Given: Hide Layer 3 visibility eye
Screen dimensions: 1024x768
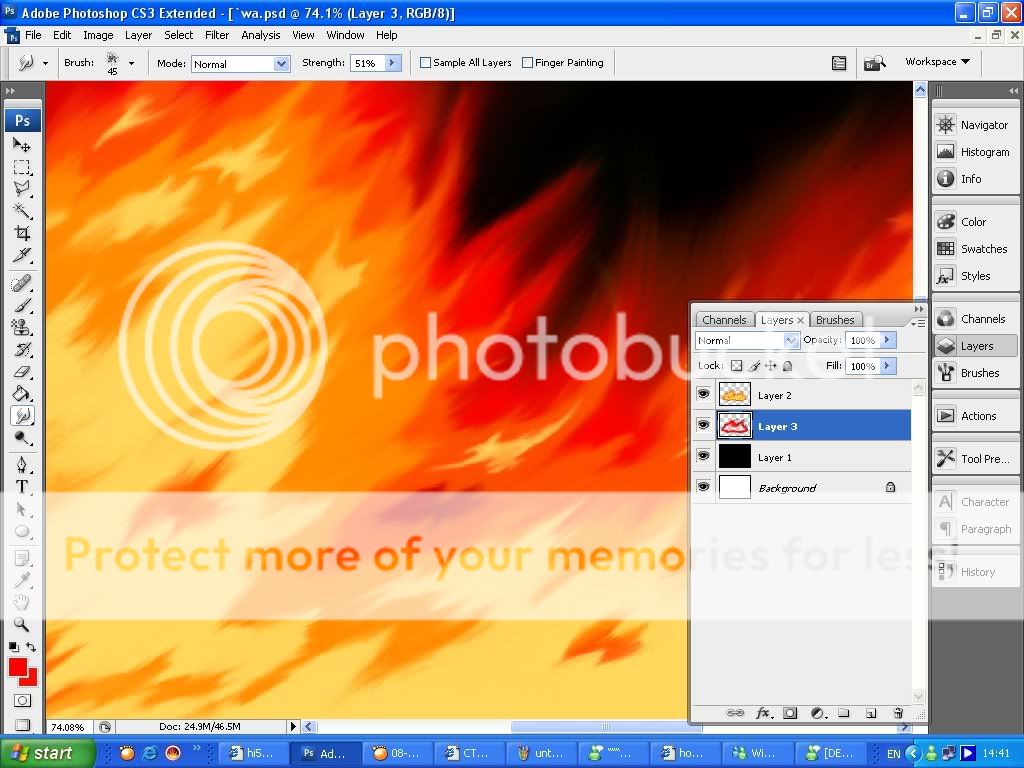Looking at the screenshot, I should [x=703, y=425].
